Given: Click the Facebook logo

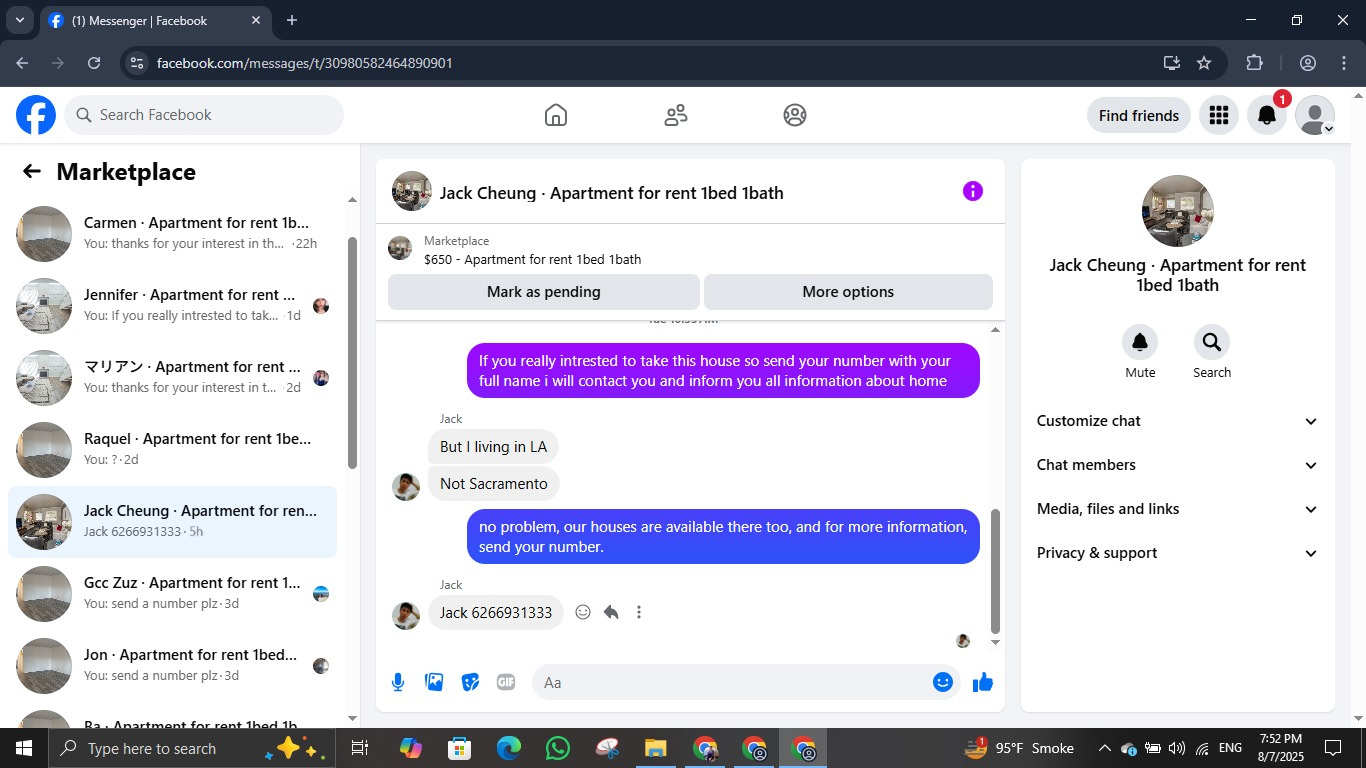Looking at the screenshot, I should 36,115.
